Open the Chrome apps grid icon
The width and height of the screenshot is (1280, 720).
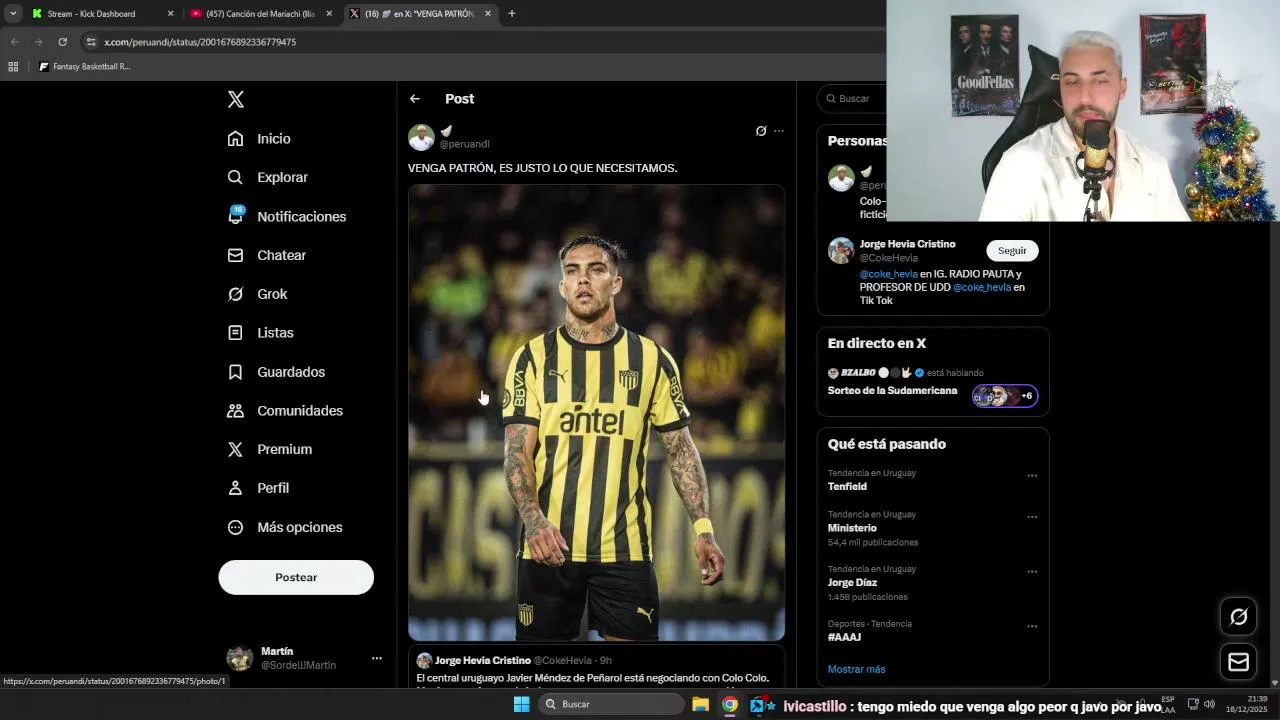13,67
